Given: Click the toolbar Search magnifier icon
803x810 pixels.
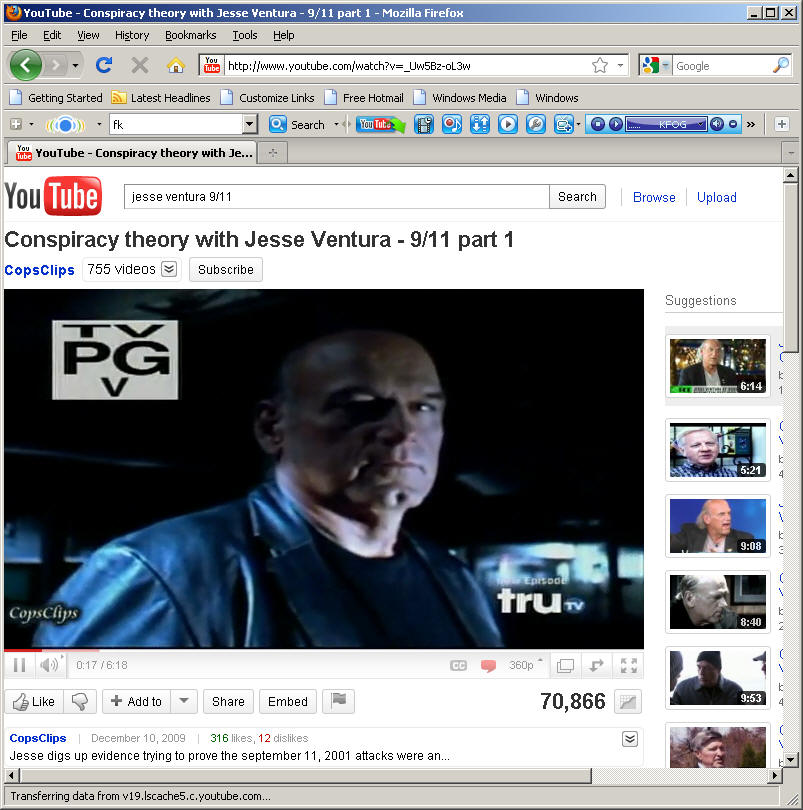Looking at the screenshot, I should click(x=277, y=124).
